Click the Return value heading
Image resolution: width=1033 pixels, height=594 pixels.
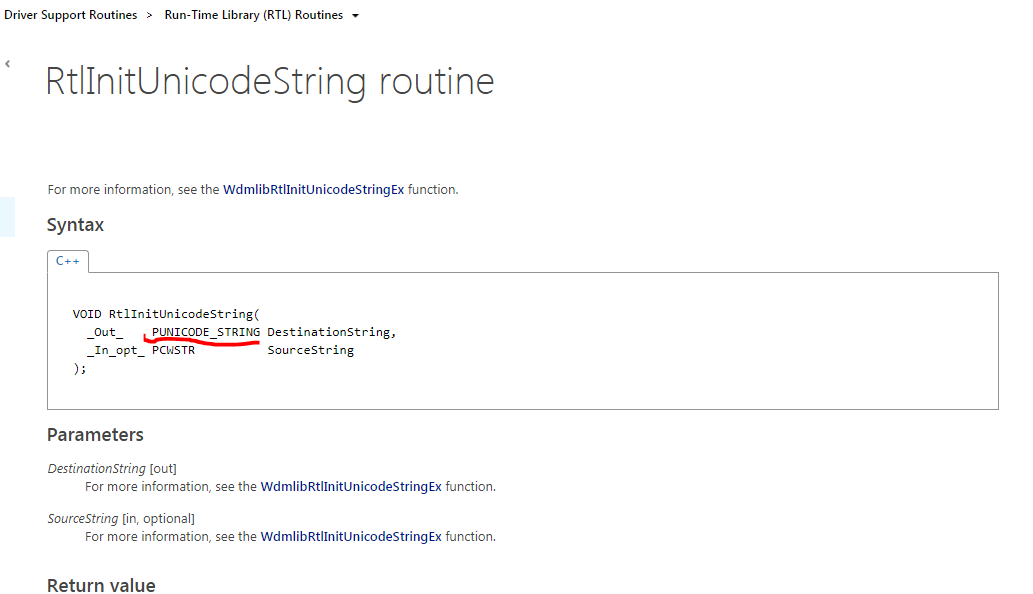[x=101, y=585]
